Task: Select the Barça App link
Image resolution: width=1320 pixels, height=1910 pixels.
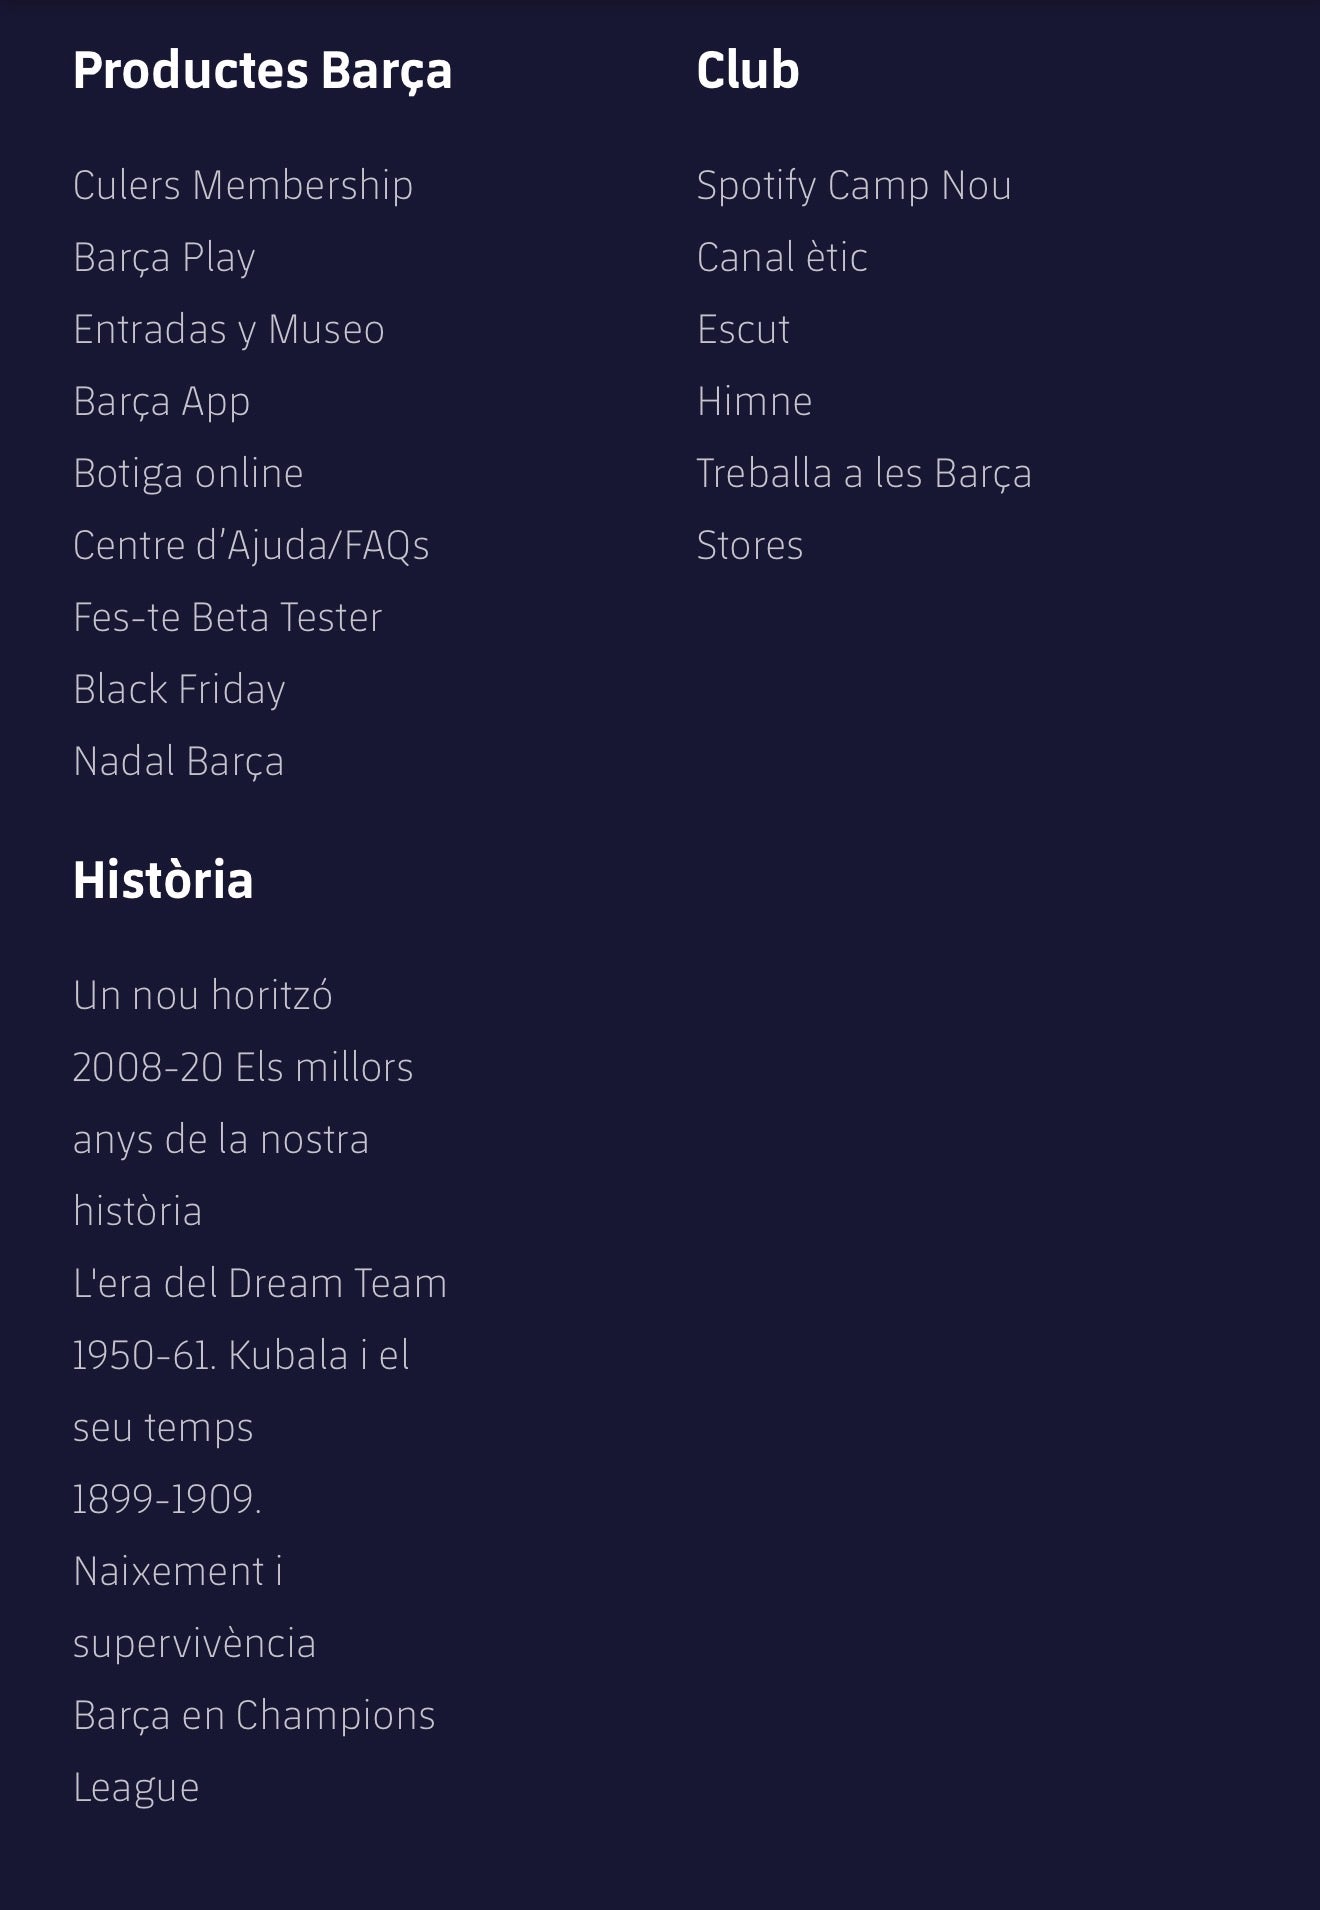Action: (x=161, y=402)
